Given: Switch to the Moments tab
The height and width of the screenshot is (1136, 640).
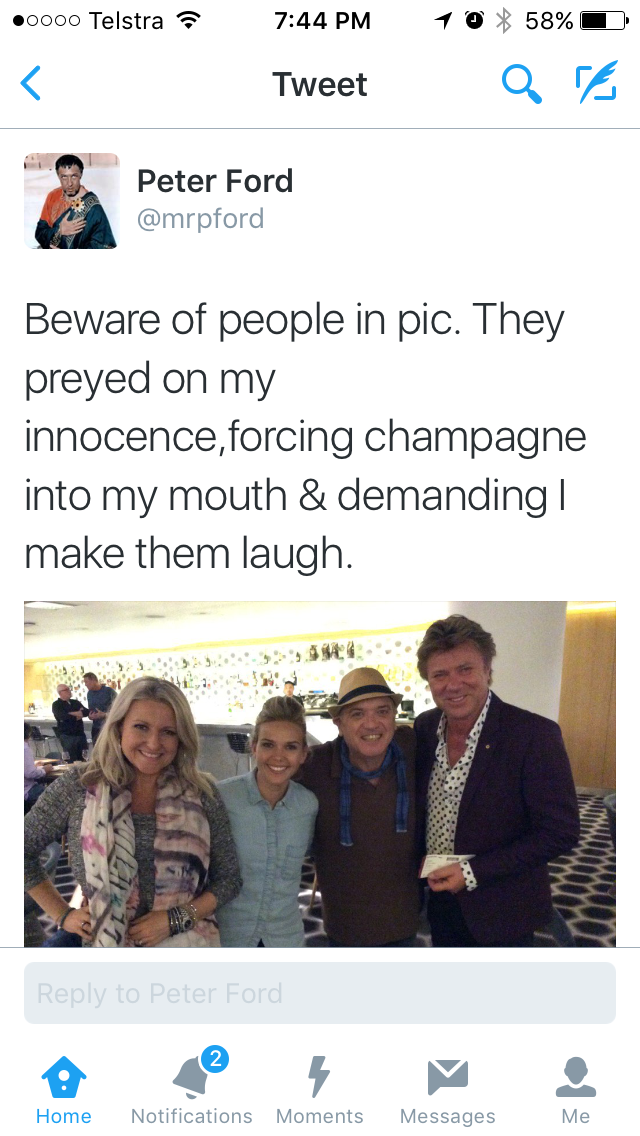Looking at the screenshot, I should pyautogui.click(x=320, y=1089).
